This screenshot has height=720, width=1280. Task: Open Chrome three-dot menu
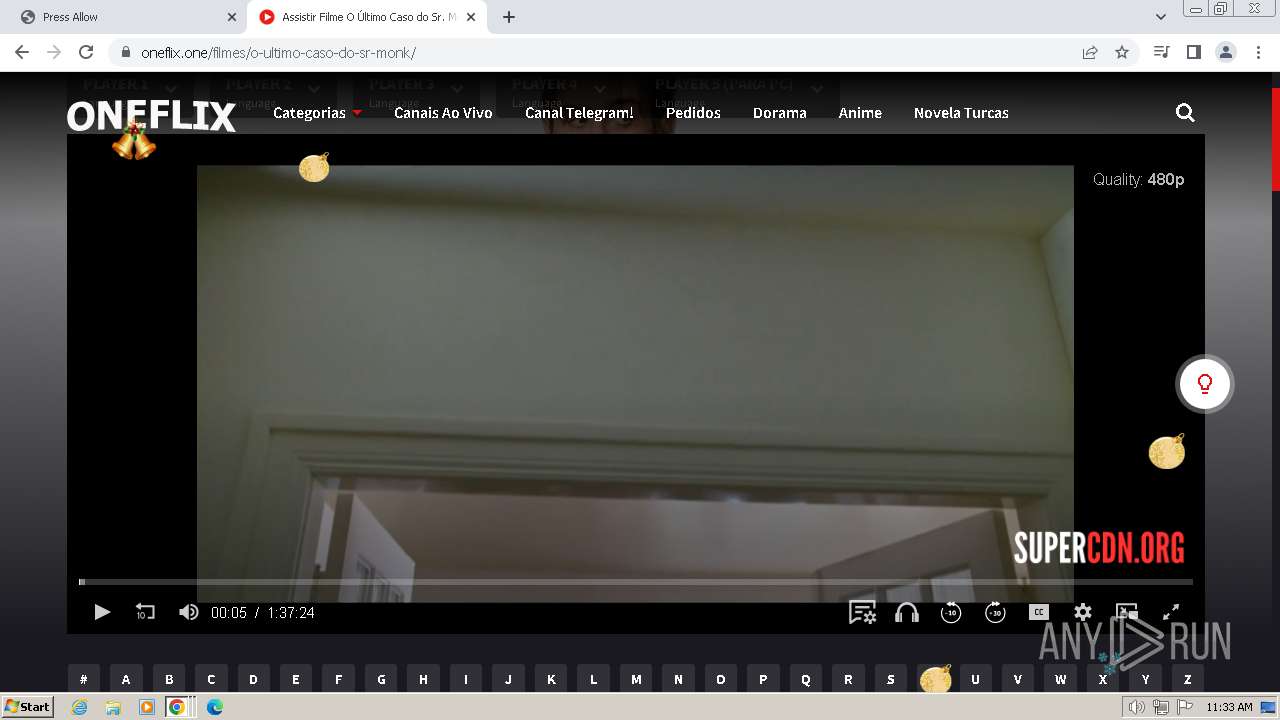(x=1257, y=52)
